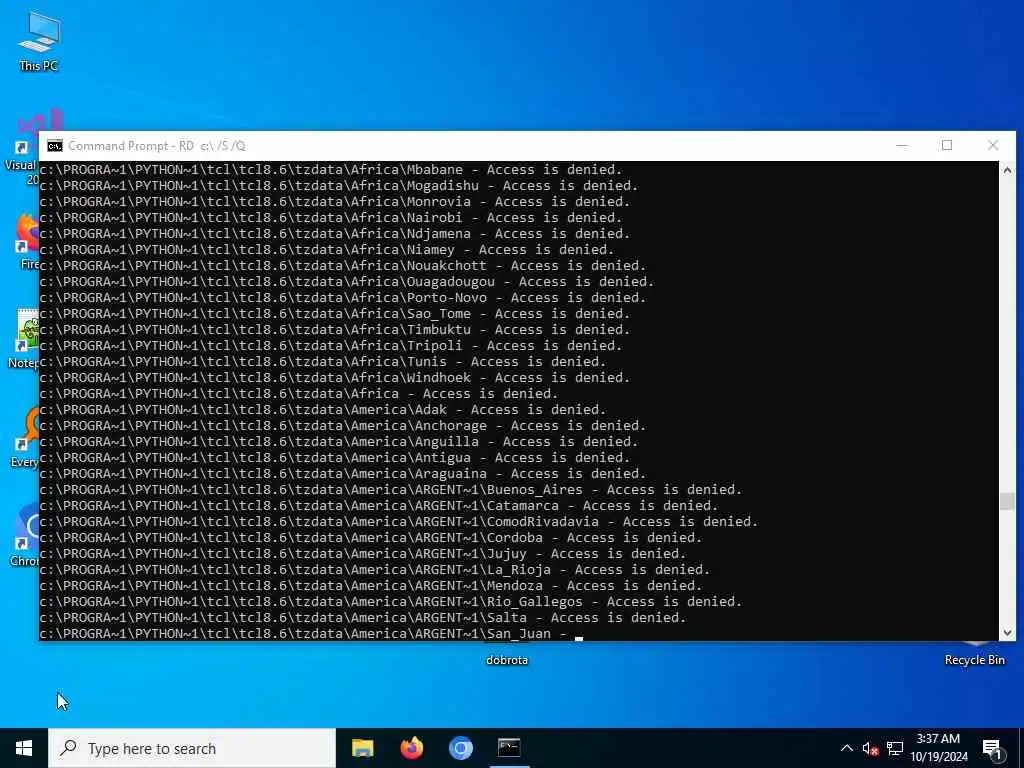Click the Africa\Ndjamena output line
This screenshot has height=768, width=1024.
coord(335,233)
